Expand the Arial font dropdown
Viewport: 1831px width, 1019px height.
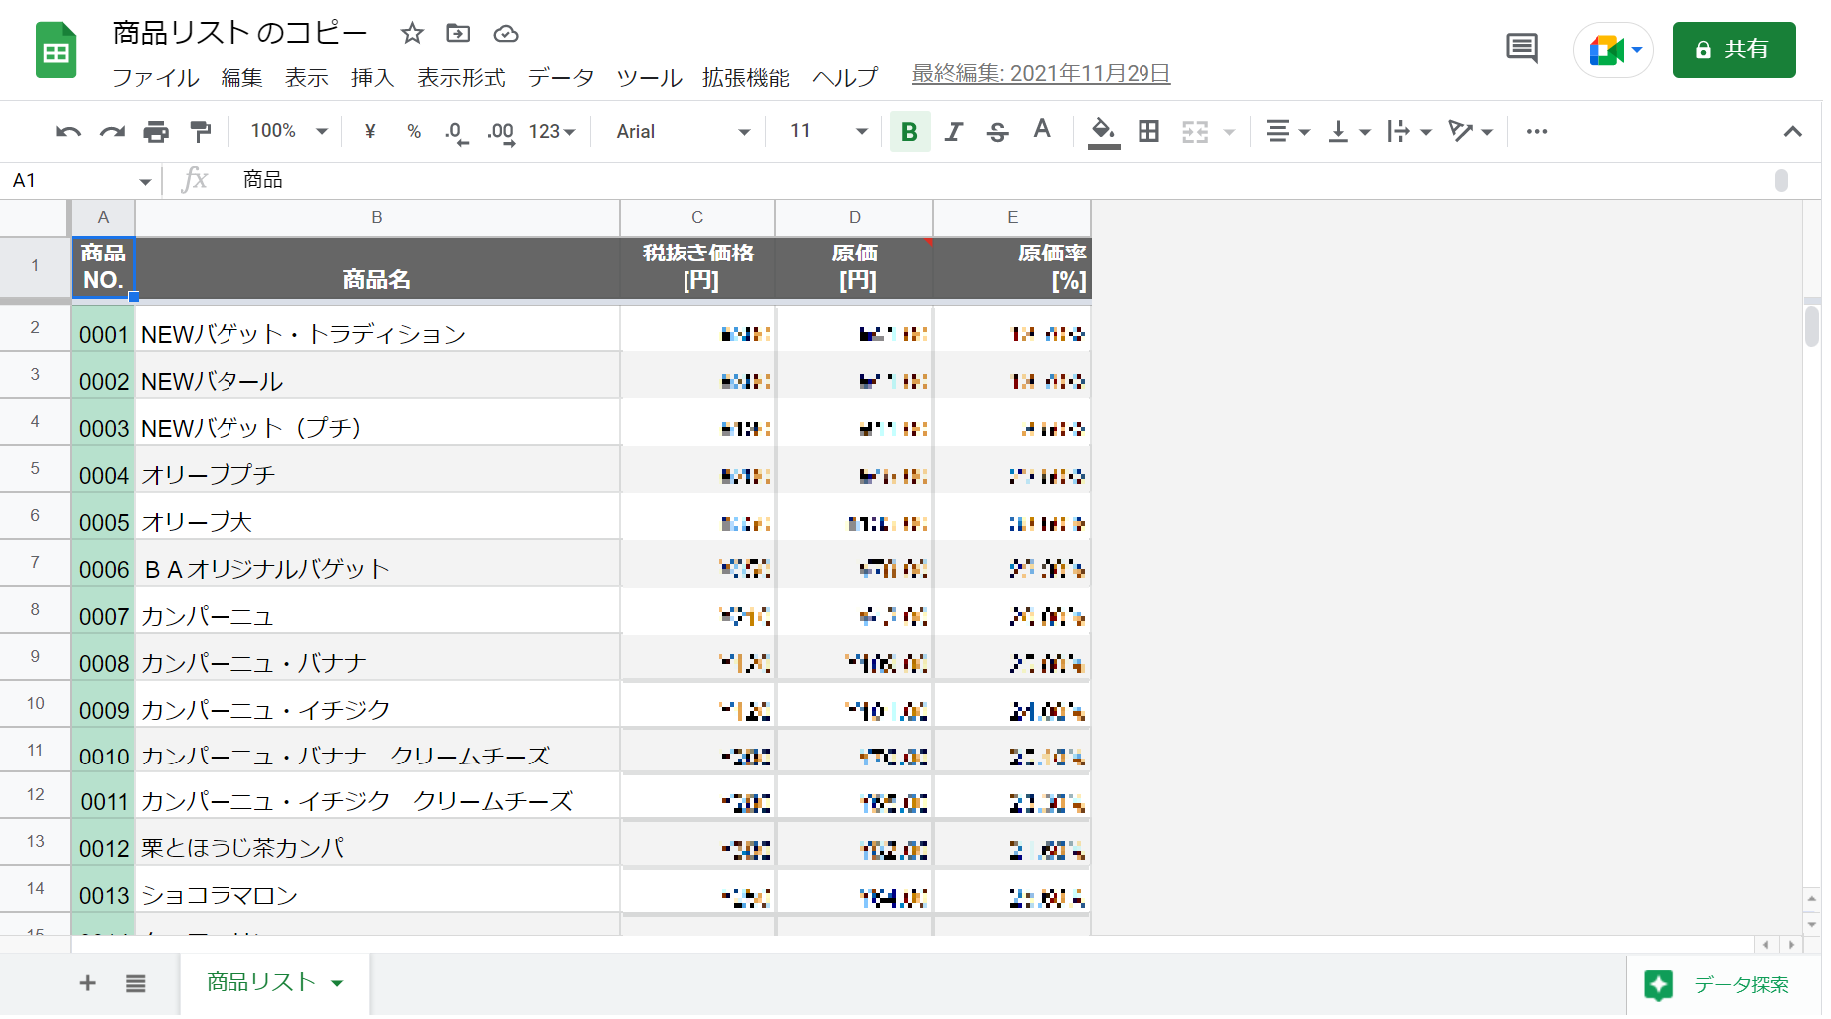(682, 132)
